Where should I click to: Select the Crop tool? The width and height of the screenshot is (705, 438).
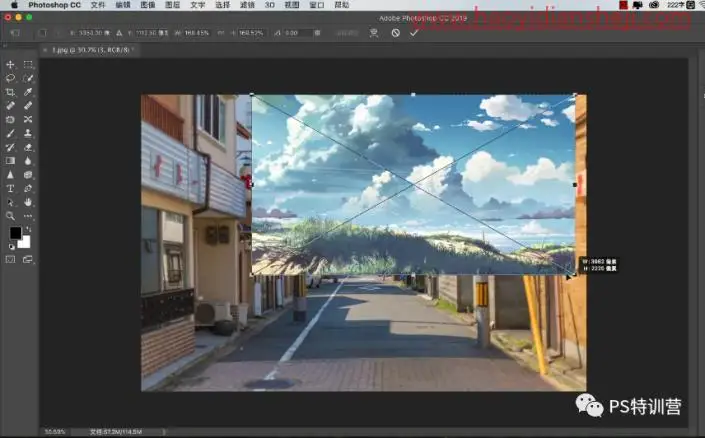point(10,92)
